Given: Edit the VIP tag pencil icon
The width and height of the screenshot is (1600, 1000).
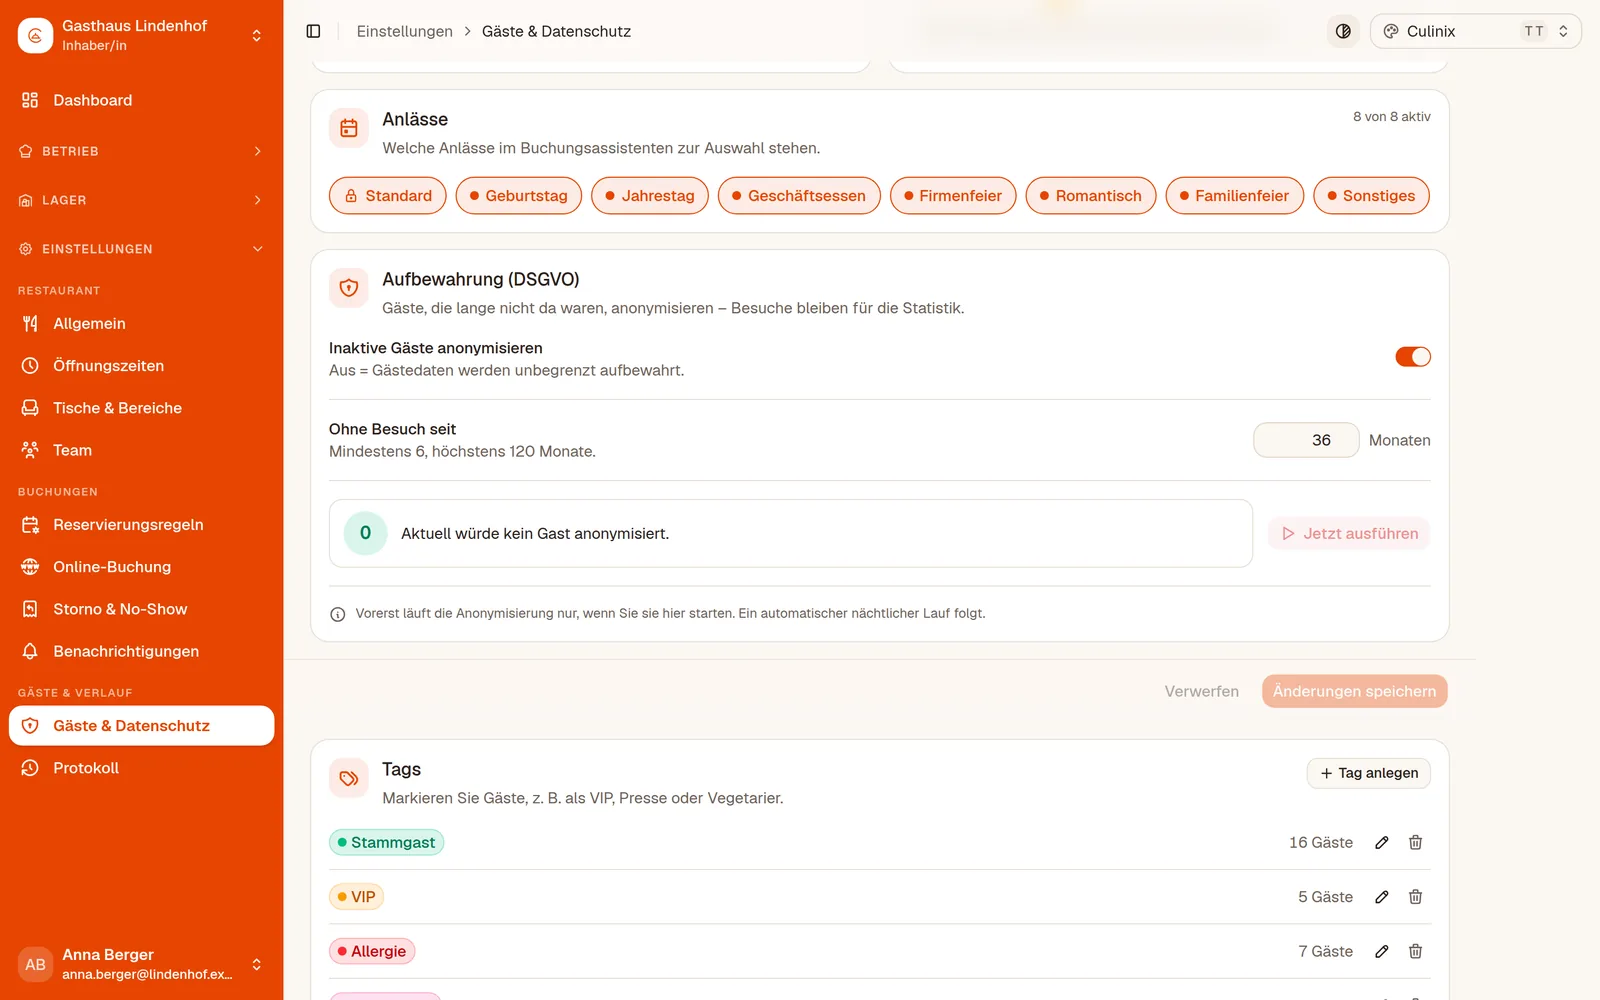Looking at the screenshot, I should 1382,897.
